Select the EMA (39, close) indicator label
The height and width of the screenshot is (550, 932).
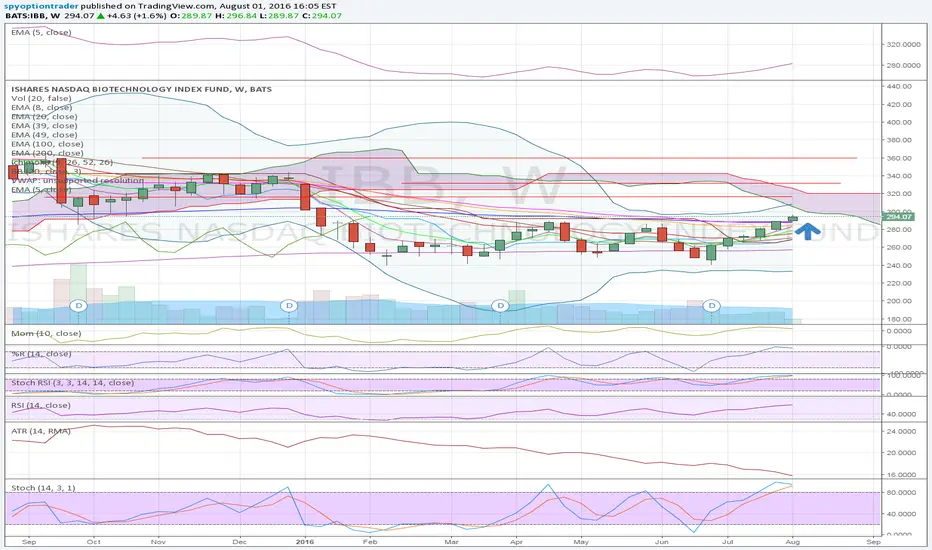pyautogui.click(x=44, y=125)
